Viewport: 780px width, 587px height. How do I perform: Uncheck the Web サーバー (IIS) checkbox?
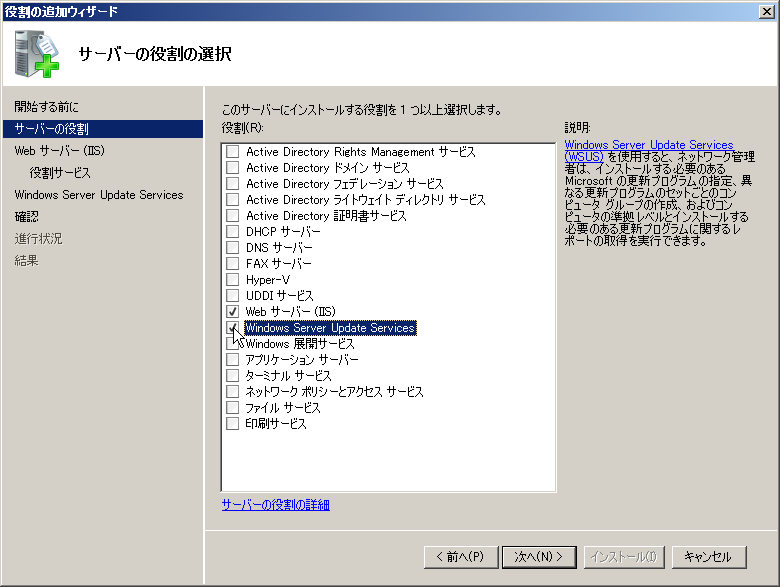click(x=232, y=311)
